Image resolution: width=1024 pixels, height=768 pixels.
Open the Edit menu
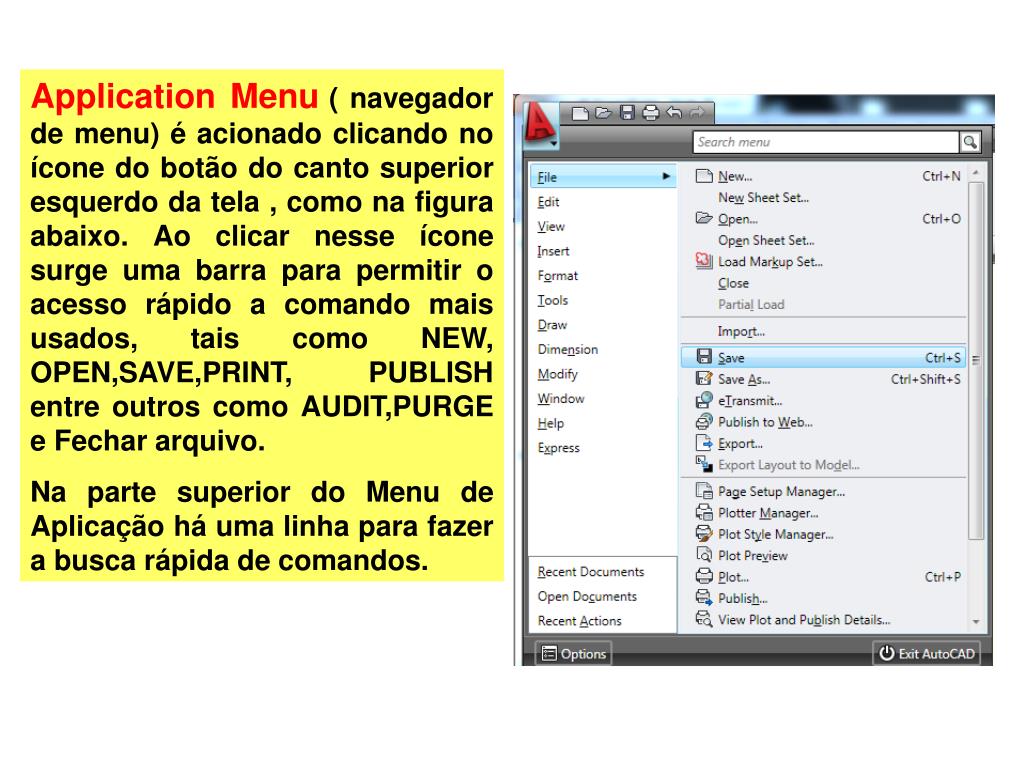click(x=548, y=202)
